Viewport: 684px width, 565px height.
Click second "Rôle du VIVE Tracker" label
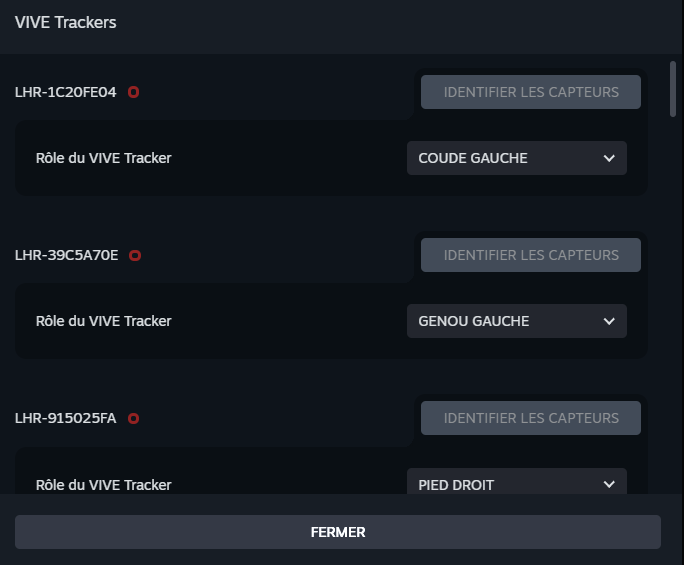(104, 321)
